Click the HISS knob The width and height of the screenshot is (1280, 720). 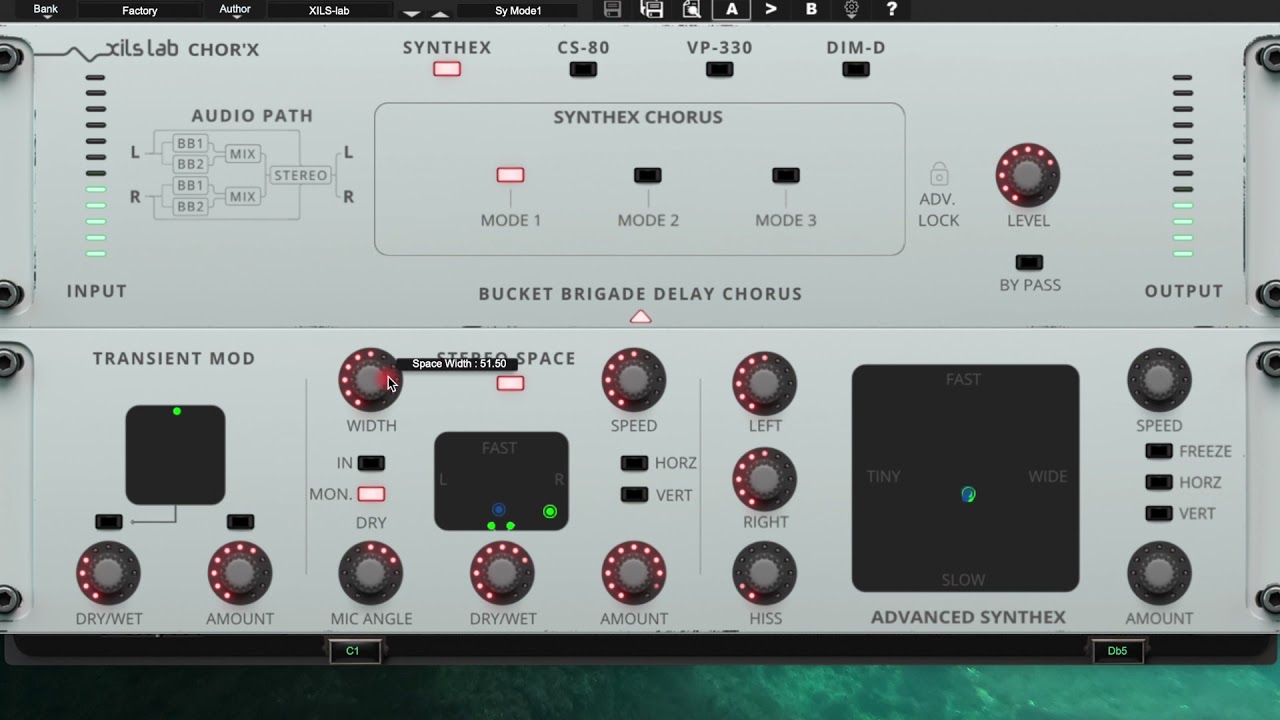point(765,574)
